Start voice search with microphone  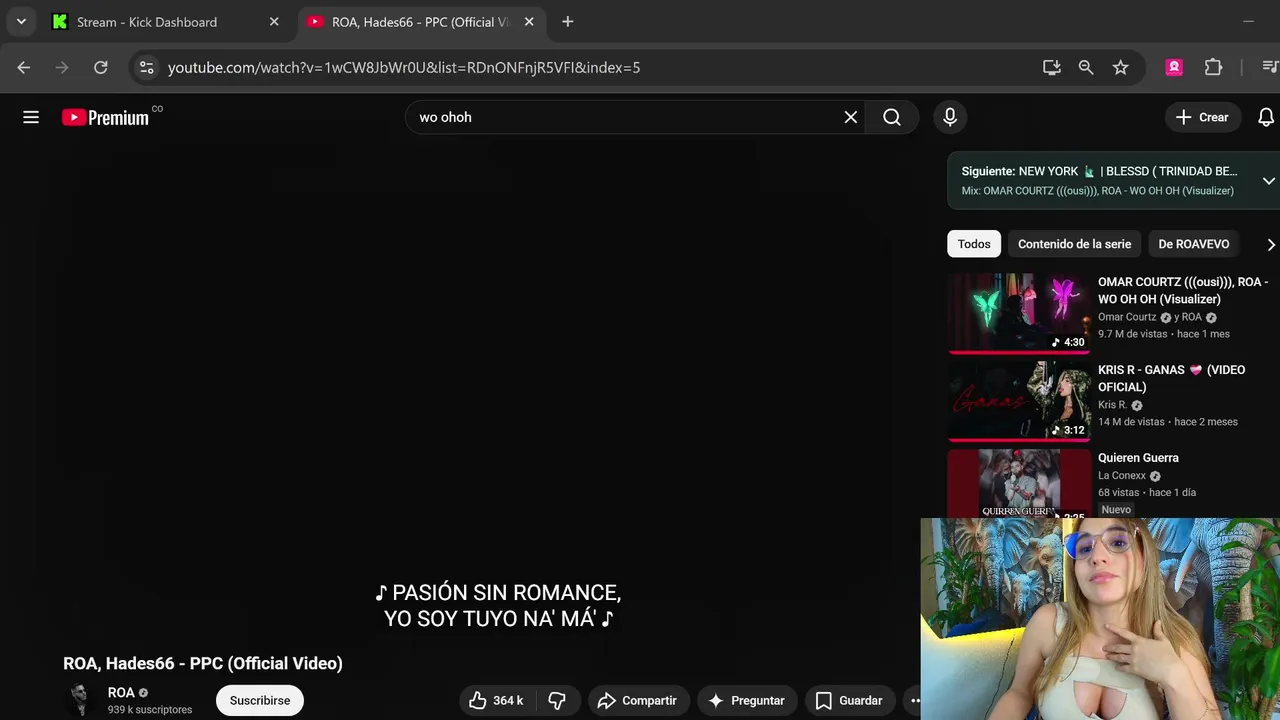(950, 117)
